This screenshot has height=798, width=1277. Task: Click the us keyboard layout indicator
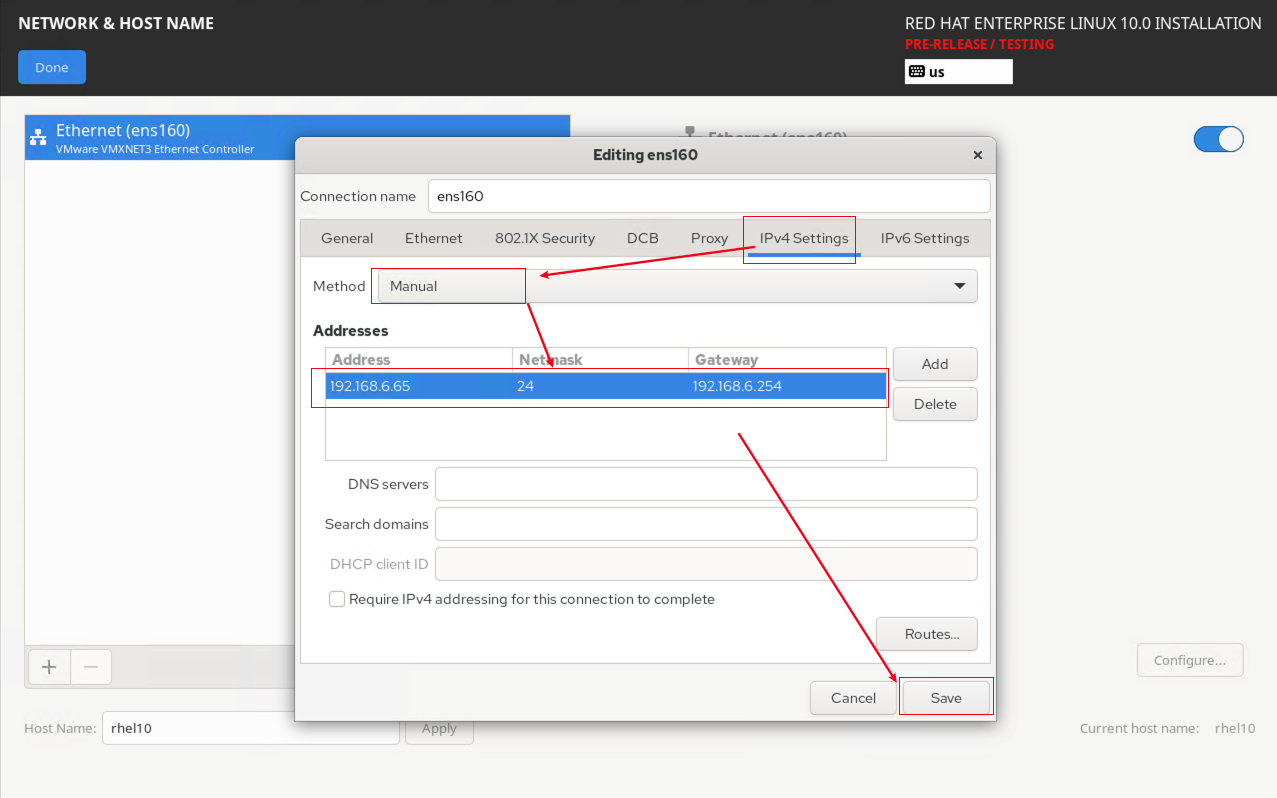point(958,72)
